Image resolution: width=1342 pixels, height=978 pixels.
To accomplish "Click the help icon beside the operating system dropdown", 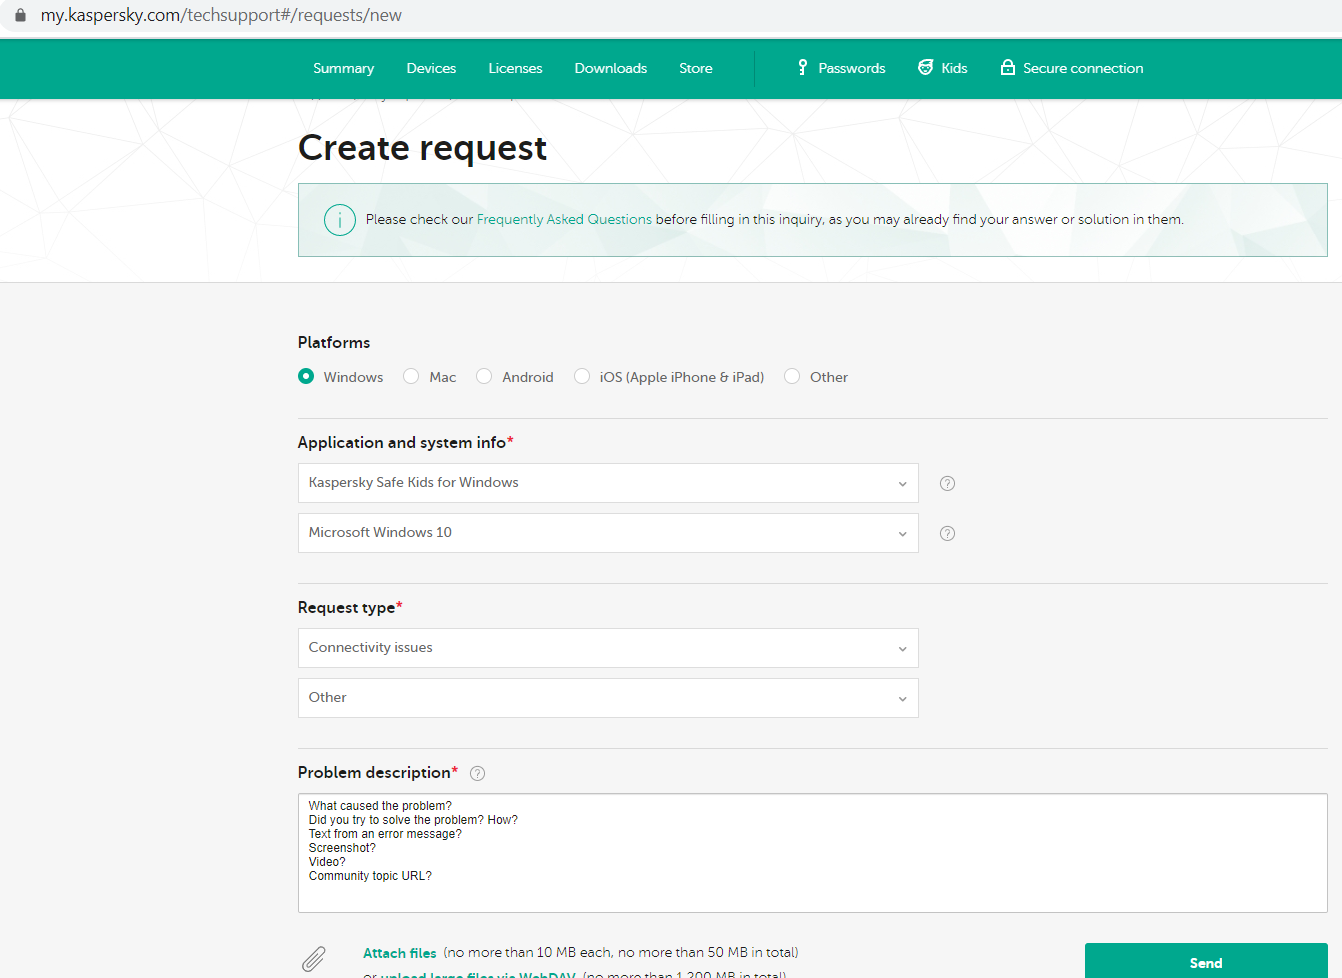I will (x=948, y=533).
